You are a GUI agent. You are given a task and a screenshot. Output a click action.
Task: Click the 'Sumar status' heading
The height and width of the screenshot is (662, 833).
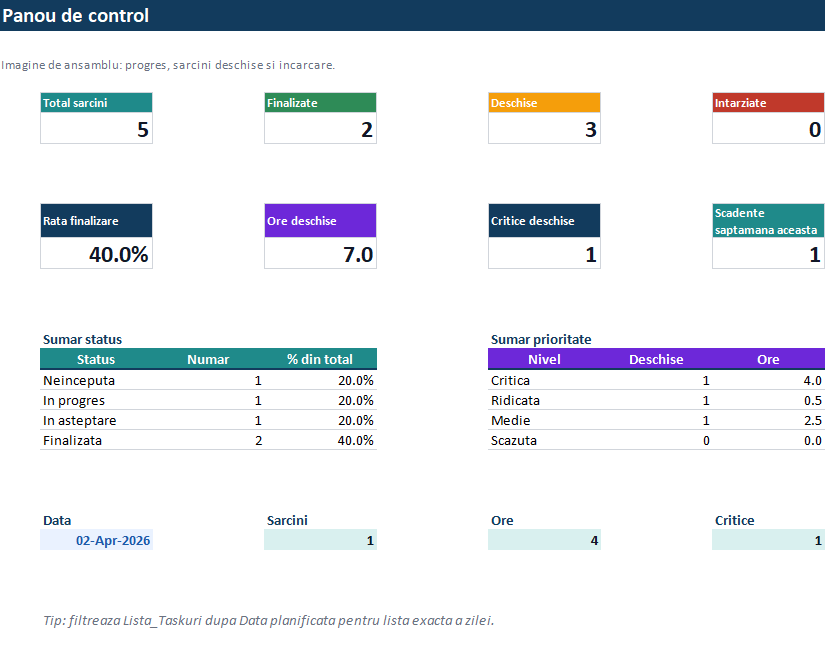(x=82, y=339)
